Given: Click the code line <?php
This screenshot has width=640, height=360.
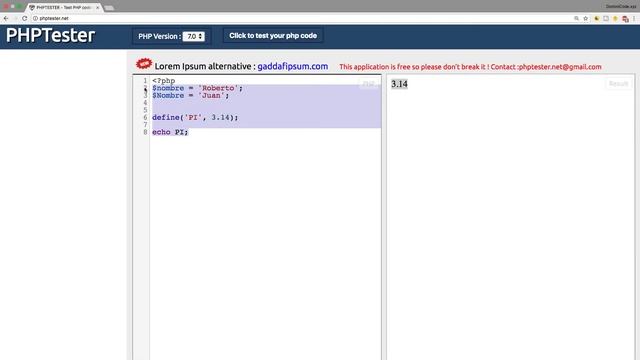Looking at the screenshot, I should pyautogui.click(x=164, y=81).
